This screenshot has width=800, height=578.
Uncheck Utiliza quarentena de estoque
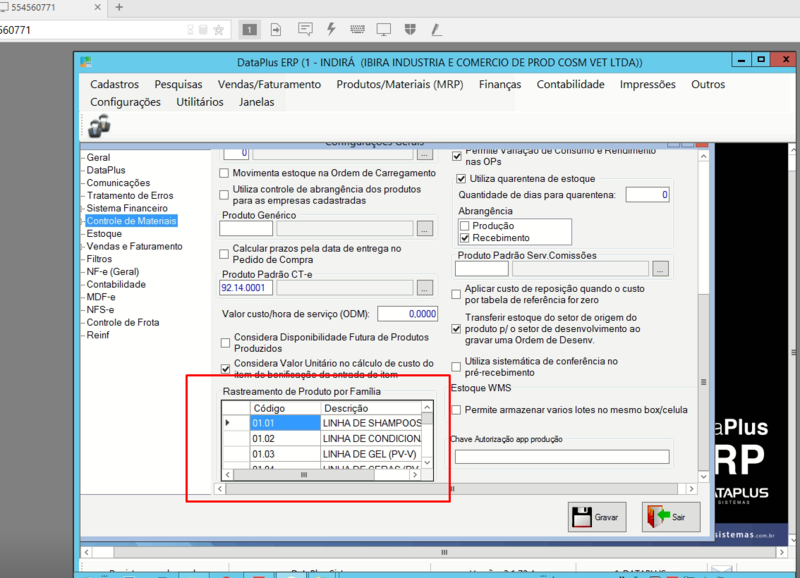point(461,179)
